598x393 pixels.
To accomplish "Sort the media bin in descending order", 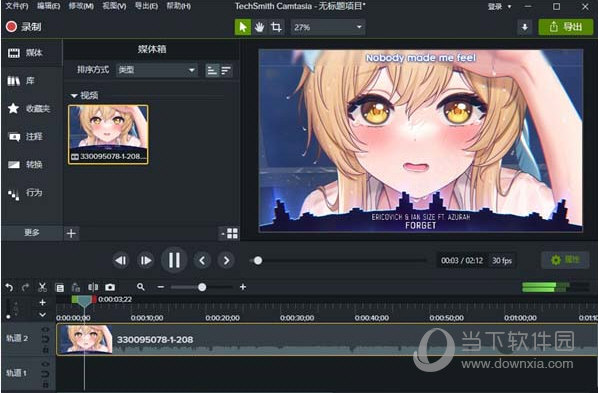I will click(226, 71).
